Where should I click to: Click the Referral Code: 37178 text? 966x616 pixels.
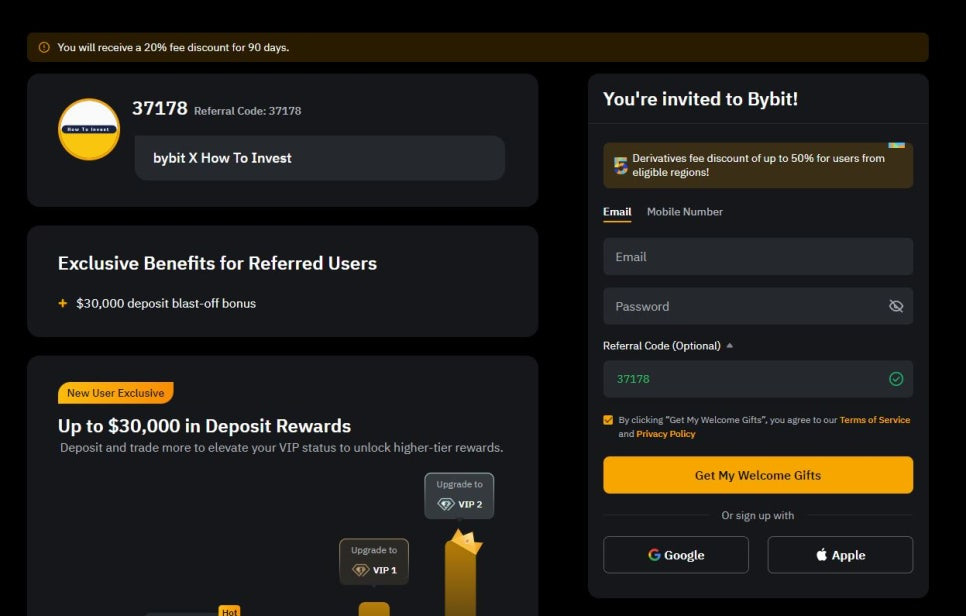tap(248, 111)
